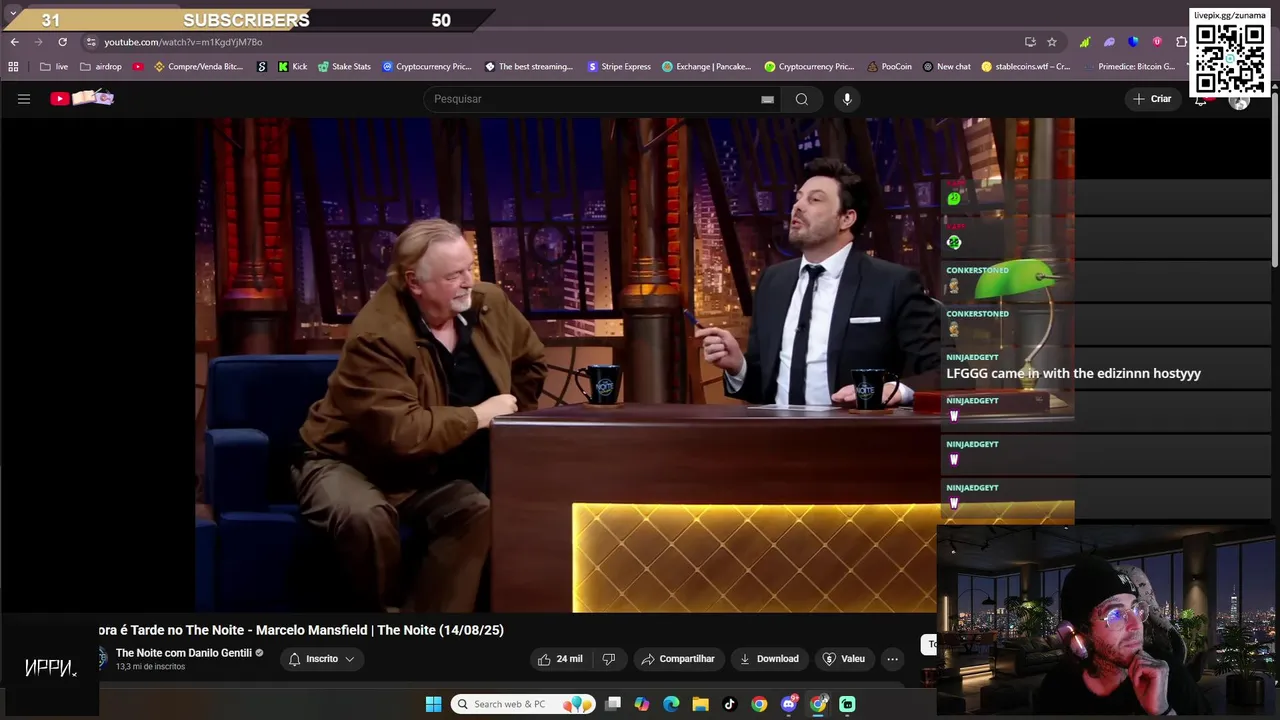This screenshot has height=720, width=1280.
Task: Click the Windows 'Search web & PC' box
Action: point(523,704)
